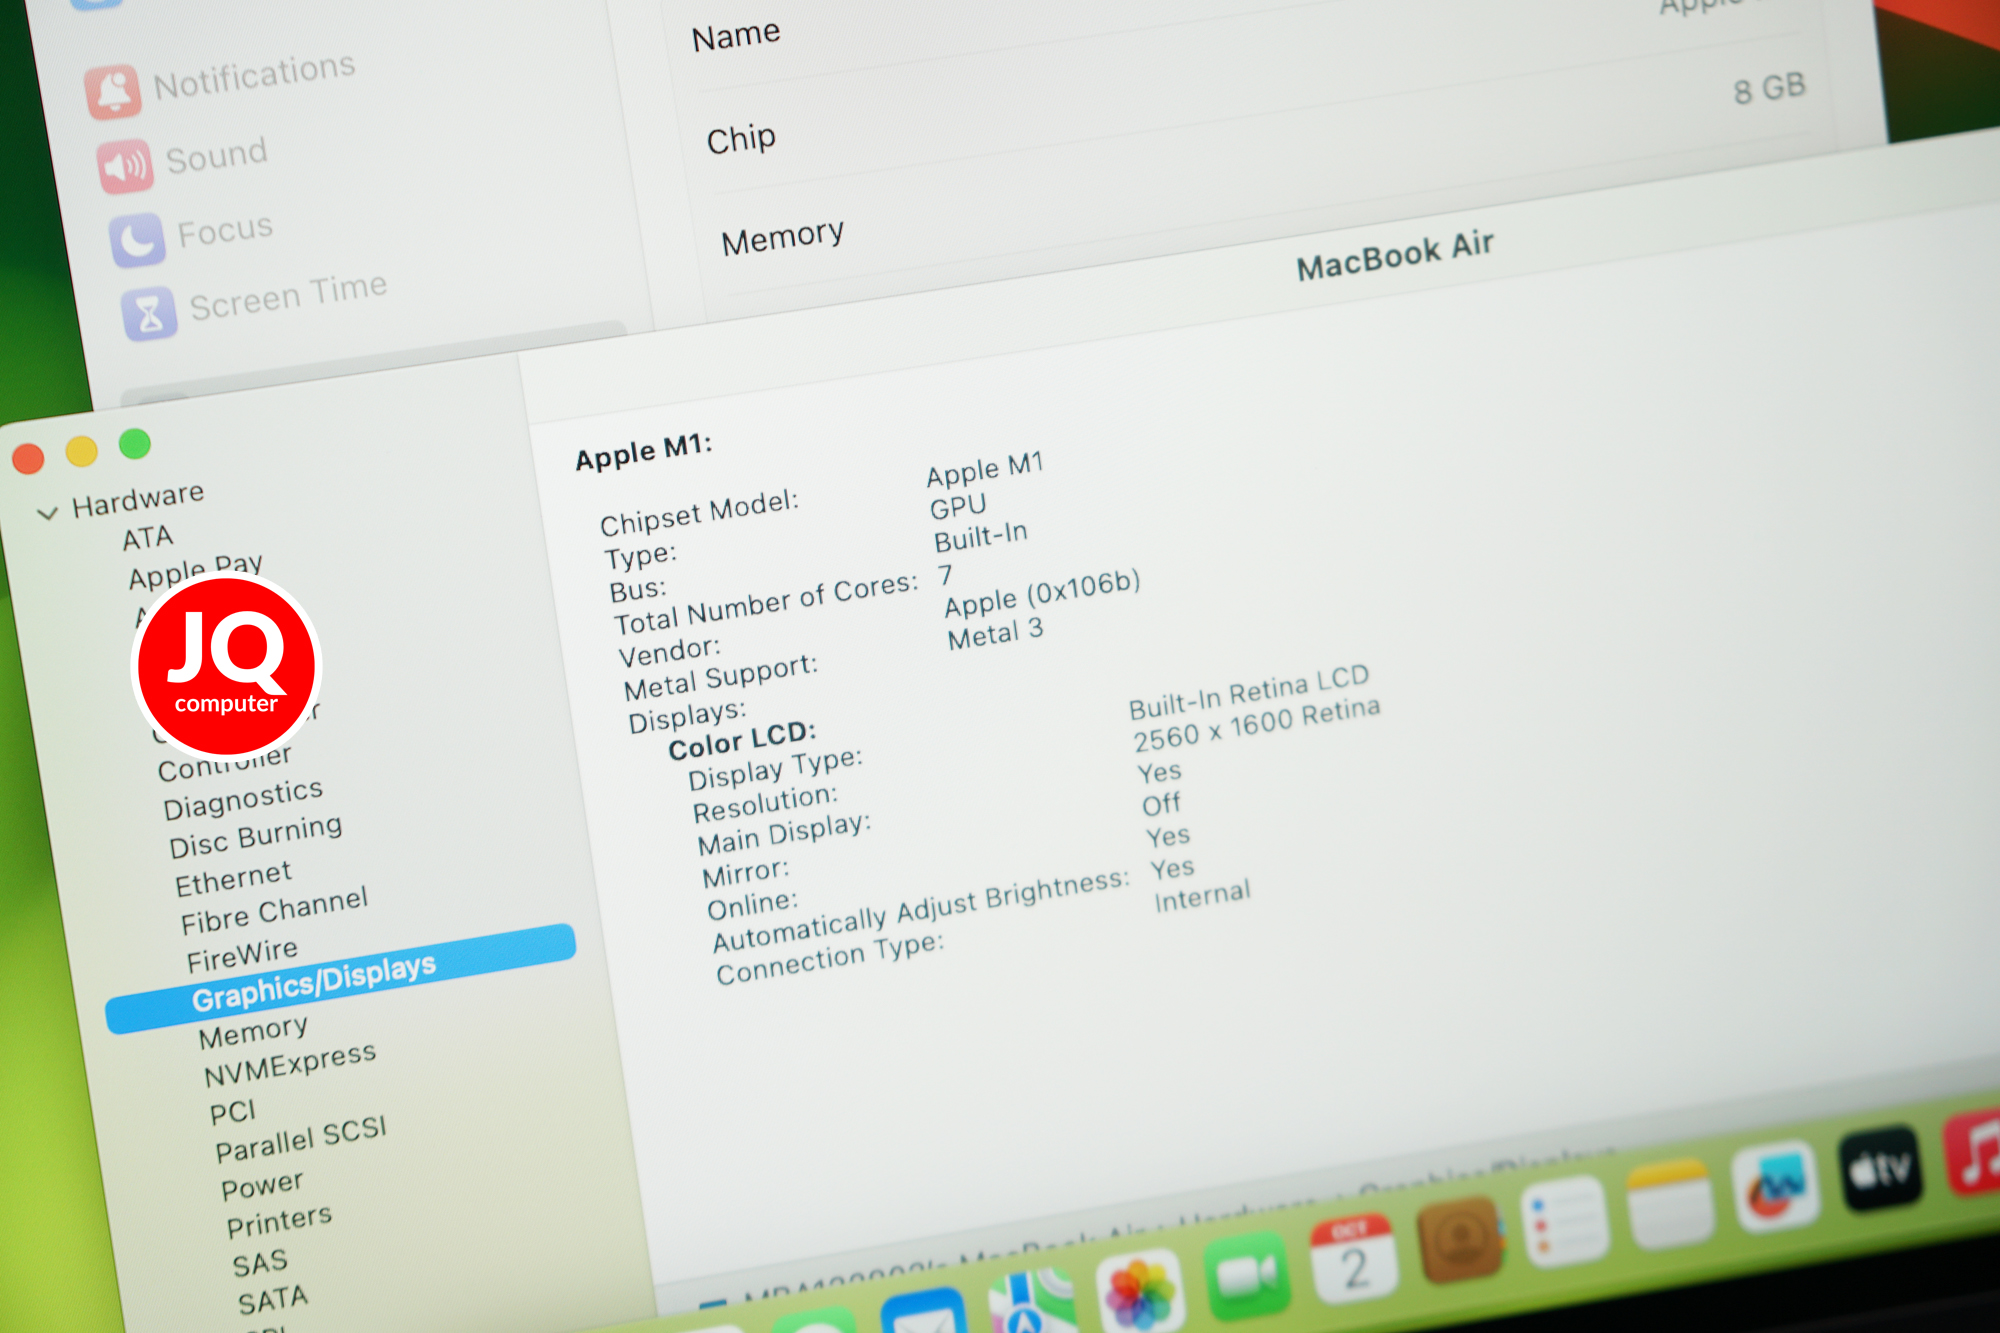Open the Diagnostics hardware entry
This screenshot has height=1333, width=2000.
tap(243, 799)
